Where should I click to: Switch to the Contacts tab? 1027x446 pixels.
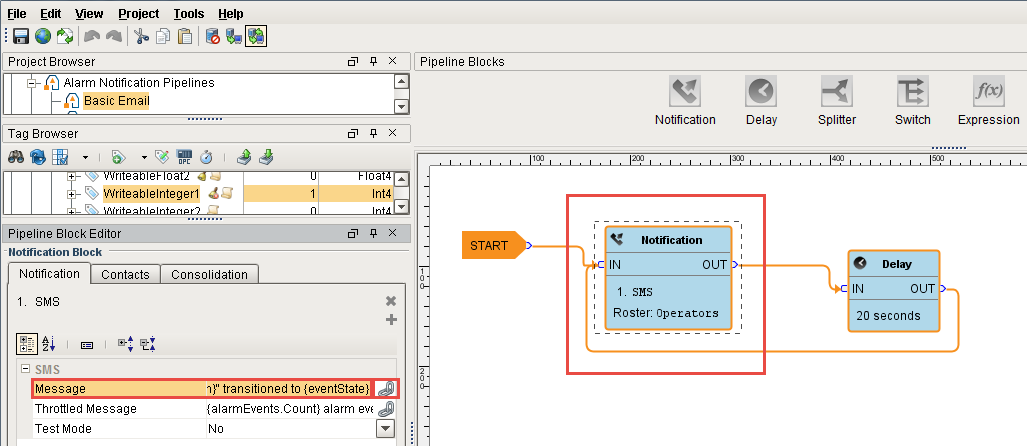point(125,274)
